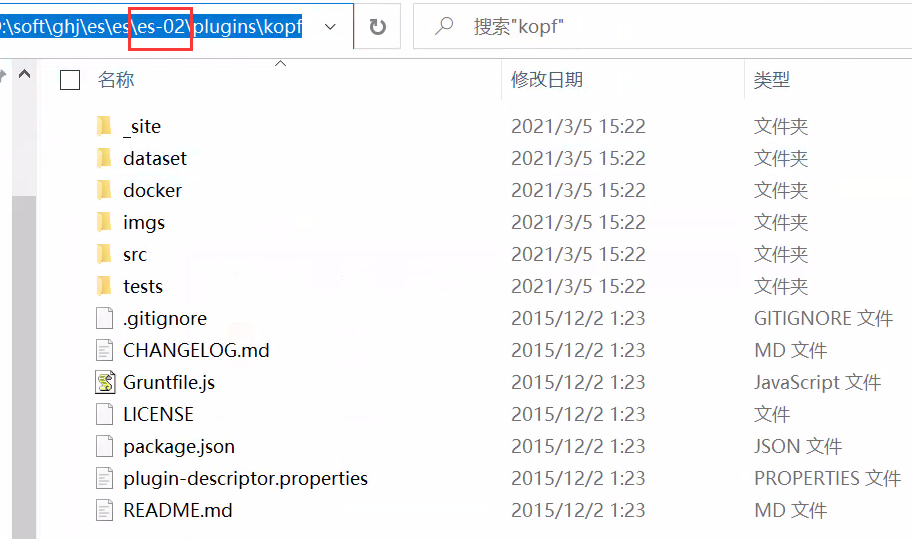Click the date cell of _site folder
Viewport: 912px width, 539px height.
[578, 126]
